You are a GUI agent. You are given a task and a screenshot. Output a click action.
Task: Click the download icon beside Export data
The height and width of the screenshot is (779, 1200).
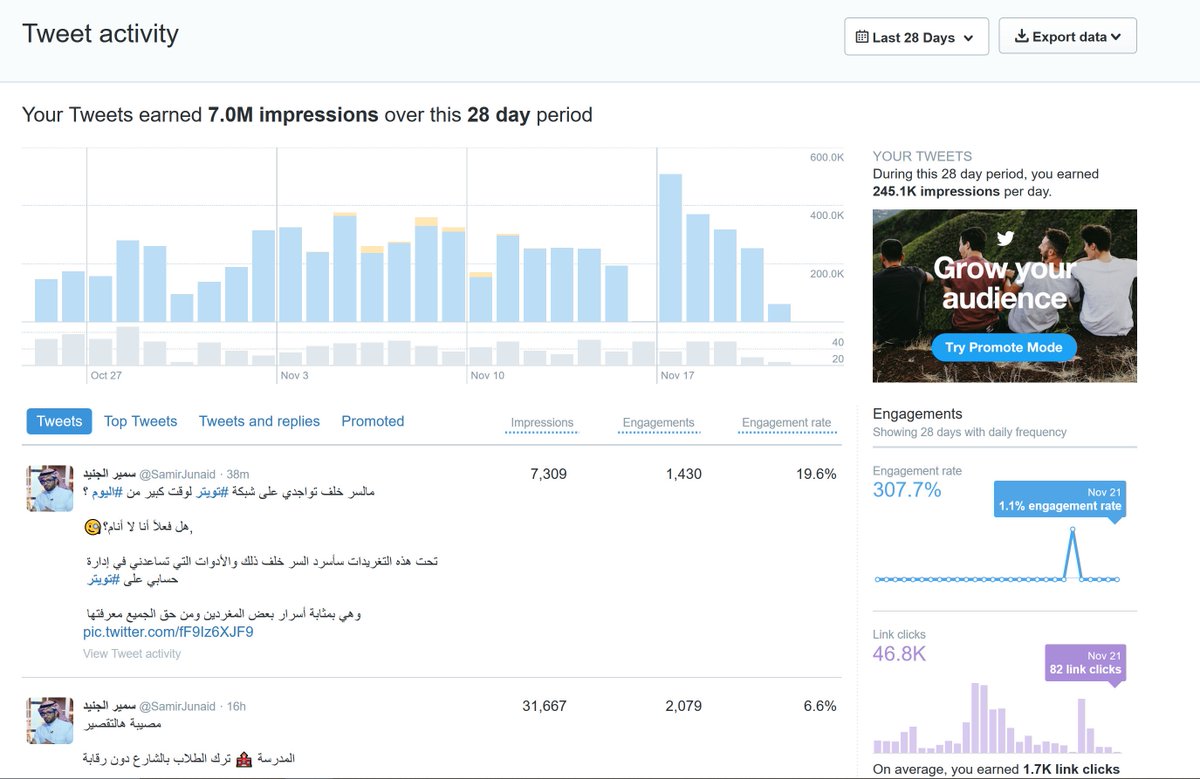click(1021, 36)
